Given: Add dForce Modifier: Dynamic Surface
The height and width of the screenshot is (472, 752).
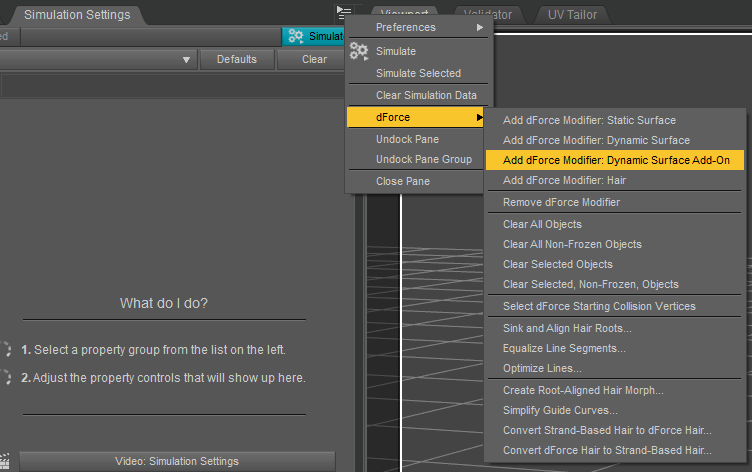Looking at the screenshot, I should coord(614,141).
